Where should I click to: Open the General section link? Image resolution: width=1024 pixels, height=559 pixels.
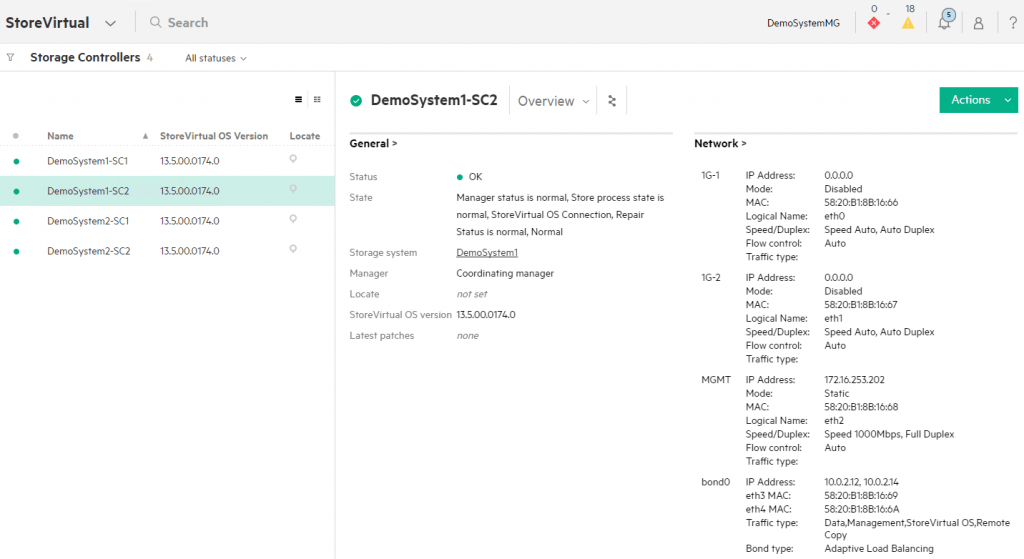(373, 143)
